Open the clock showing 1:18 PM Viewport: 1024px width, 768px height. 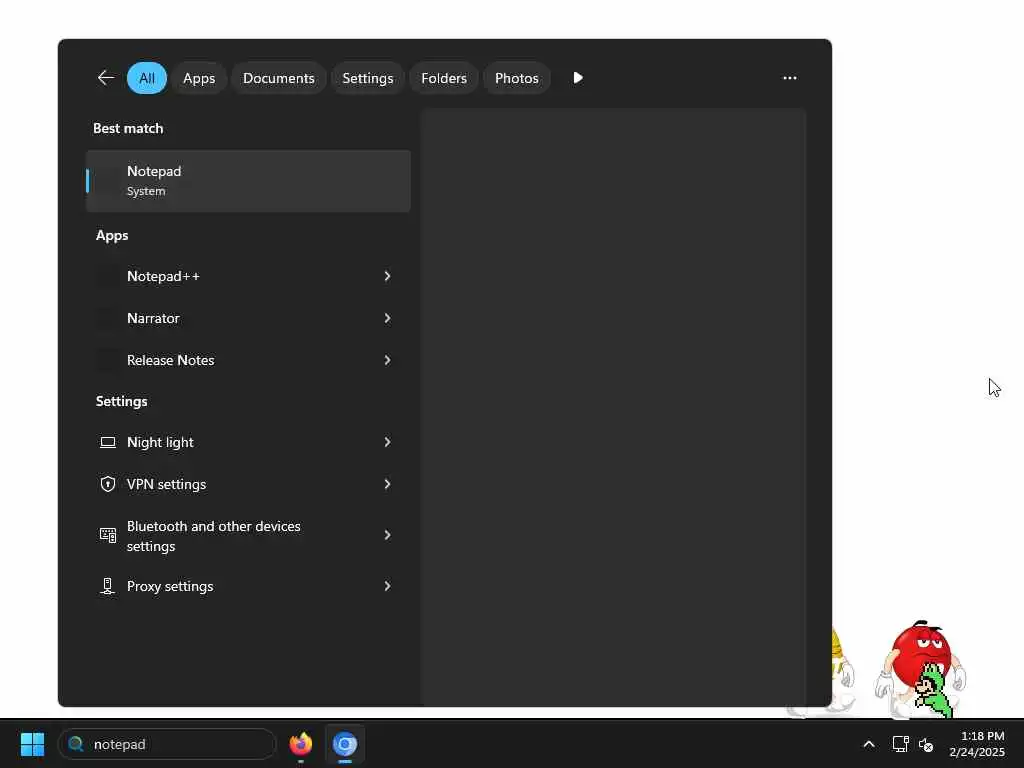(977, 744)
